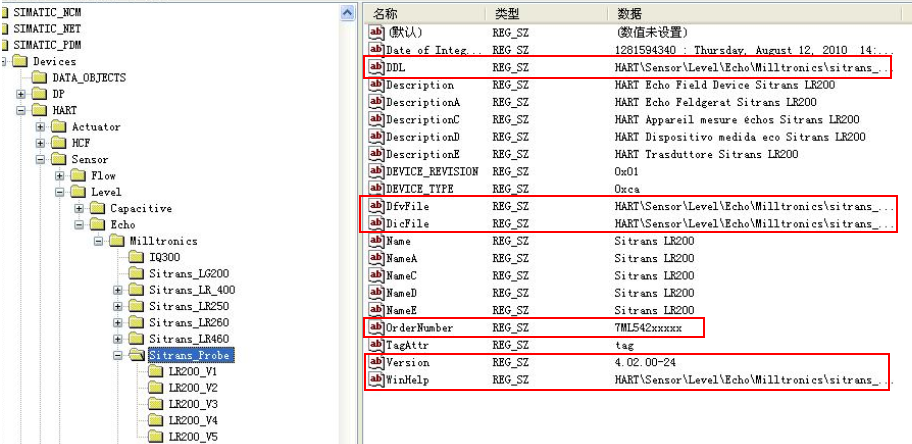
Task: Expand the DP tree node
Action: point(20,94)
